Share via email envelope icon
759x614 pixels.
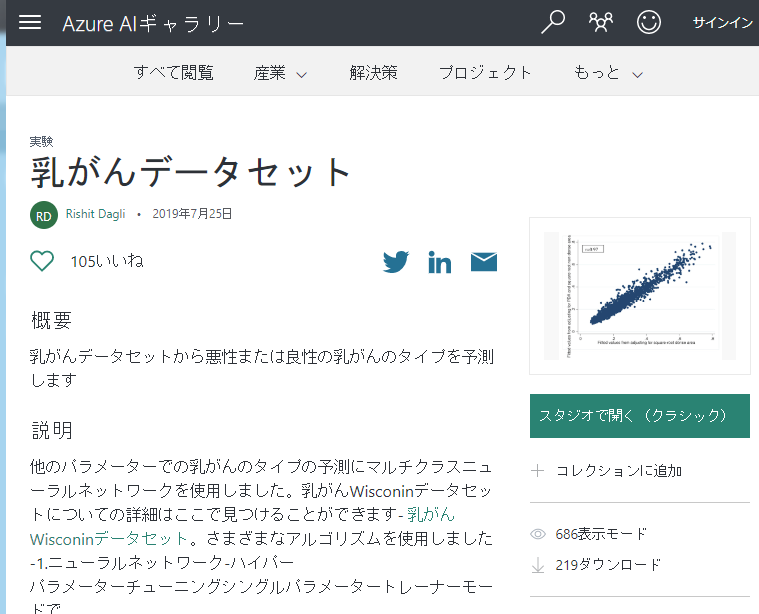(484, 262)
